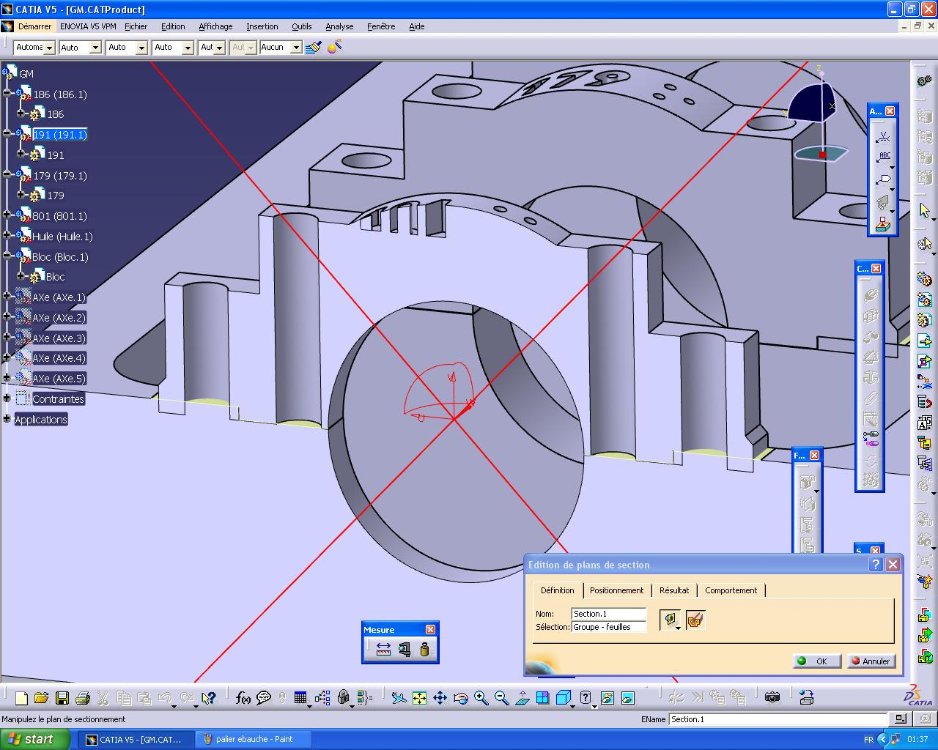Image resolution: width=938 pixels, height=750 pixels.
Task: Expand the AXe (AXe.1) tree node
Action: (x=8, y=297)
